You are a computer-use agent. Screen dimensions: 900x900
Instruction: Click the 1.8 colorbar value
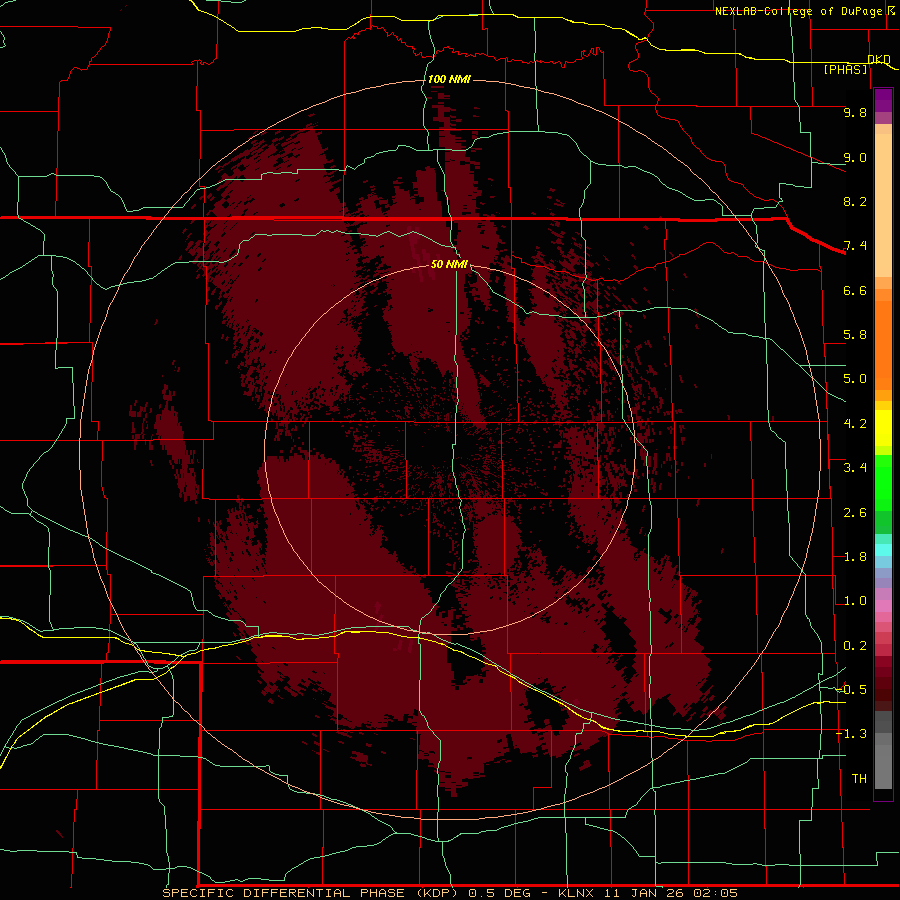[x=855, y=557]
